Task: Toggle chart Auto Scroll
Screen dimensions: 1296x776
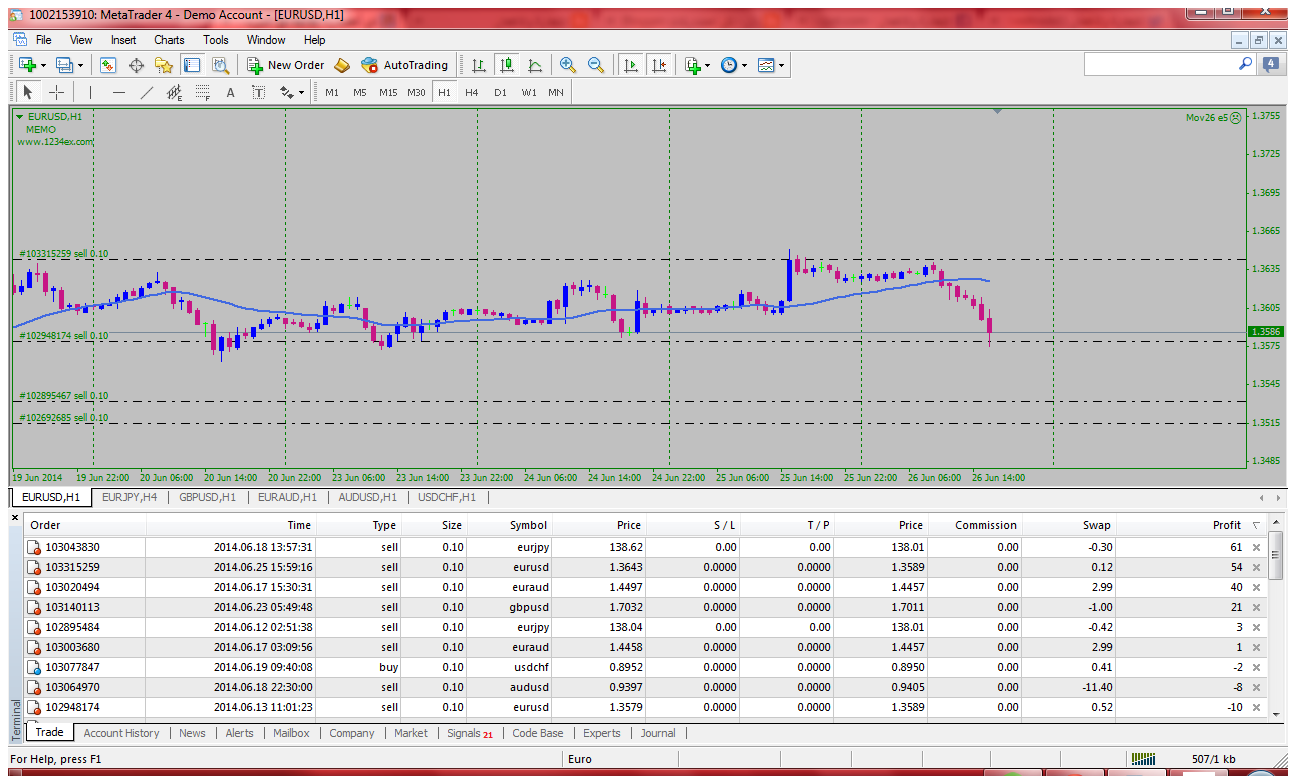Action: tap(630, 65)
